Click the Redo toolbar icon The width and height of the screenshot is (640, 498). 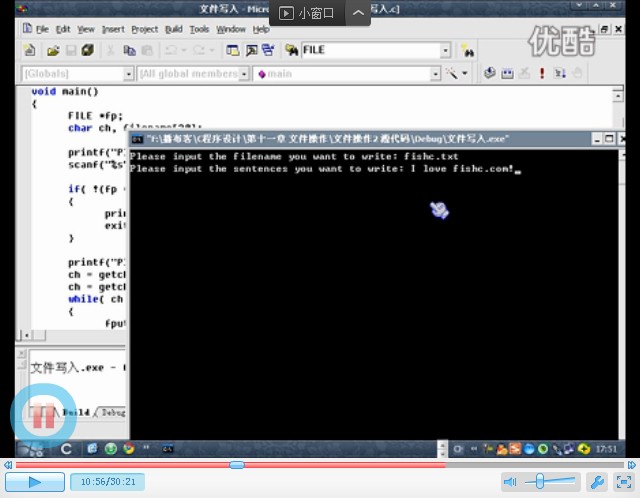click(x=199, y=50)
